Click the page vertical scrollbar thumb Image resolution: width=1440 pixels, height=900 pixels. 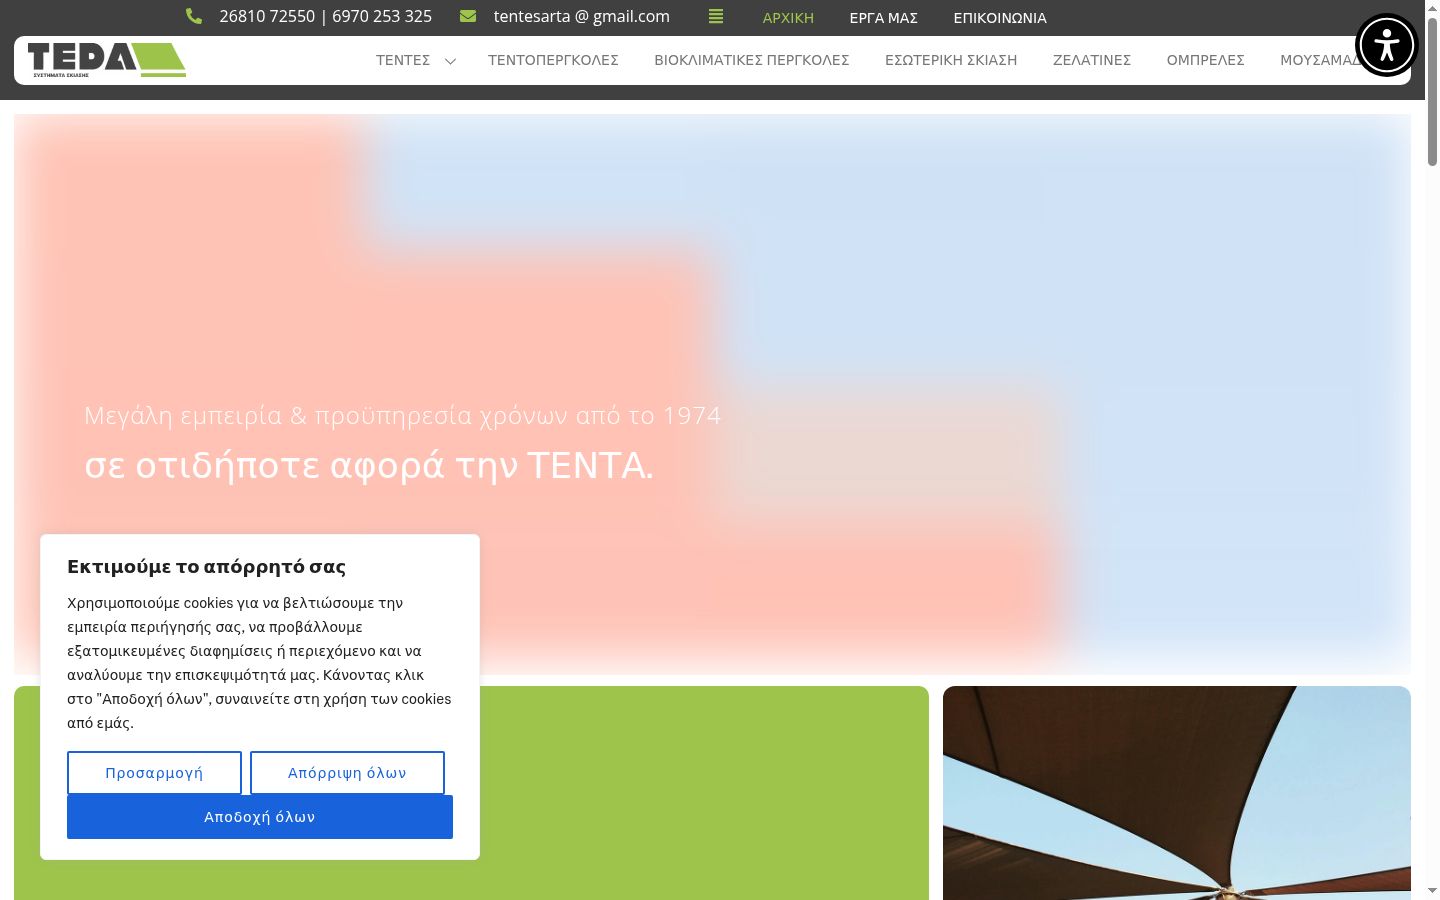pyautogui.click(x=1432, y=90)
